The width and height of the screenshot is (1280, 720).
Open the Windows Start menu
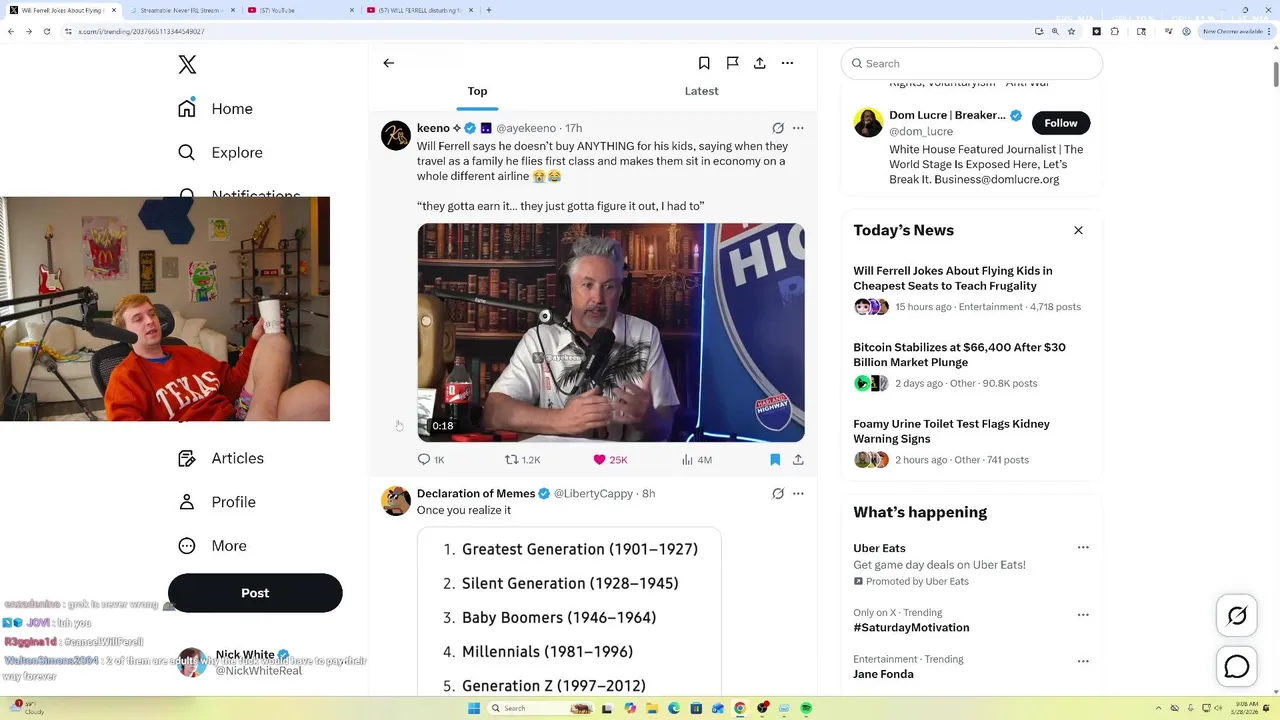(475, 708)
